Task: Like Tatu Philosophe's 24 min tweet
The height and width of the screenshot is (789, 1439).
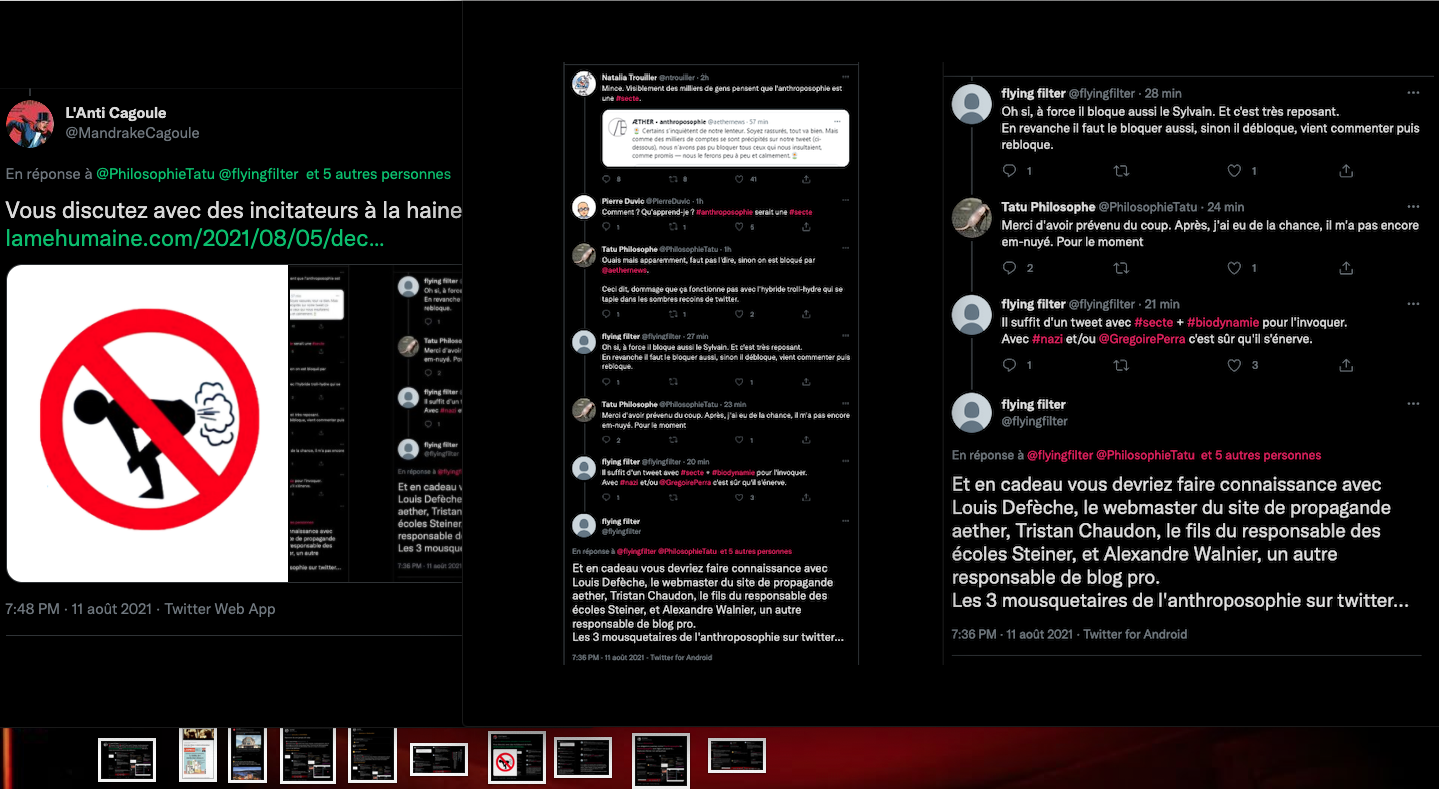Action: pyautogui.click(x=1234, y=268)
